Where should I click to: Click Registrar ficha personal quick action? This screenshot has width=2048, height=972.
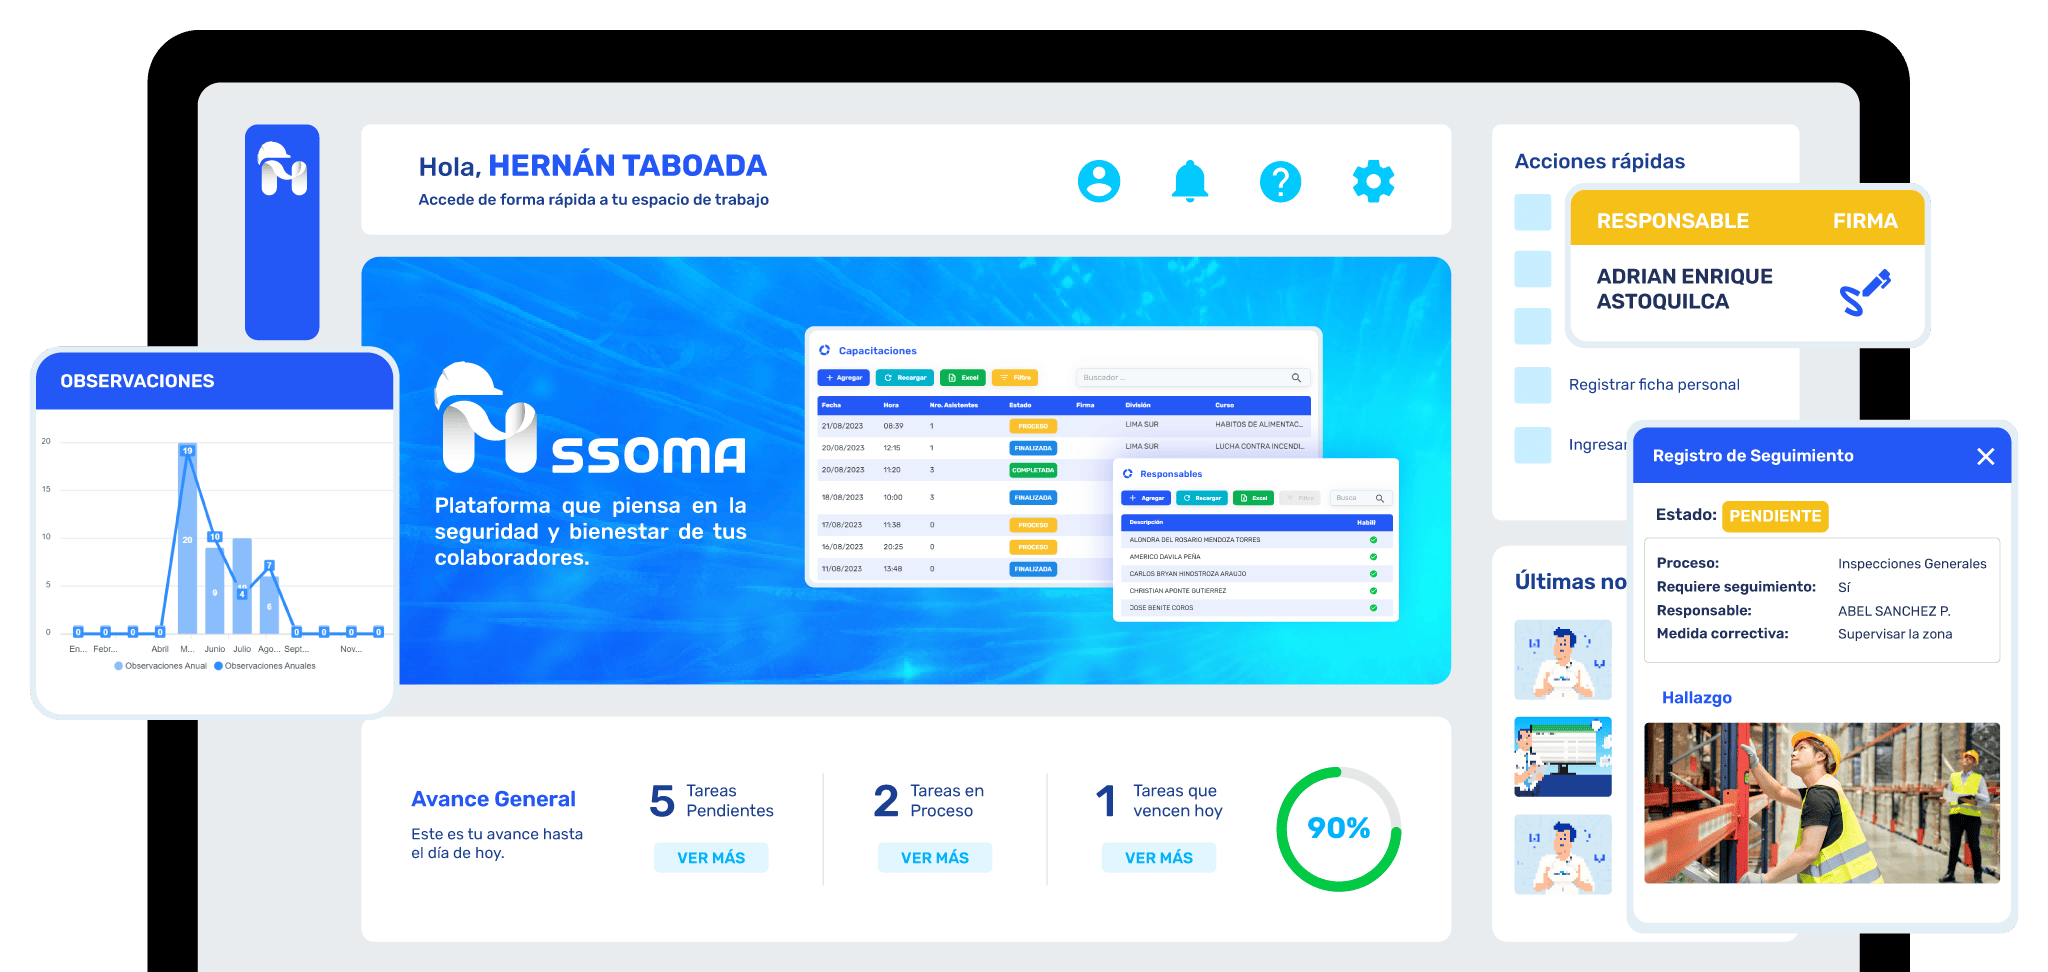(1654, 385)
